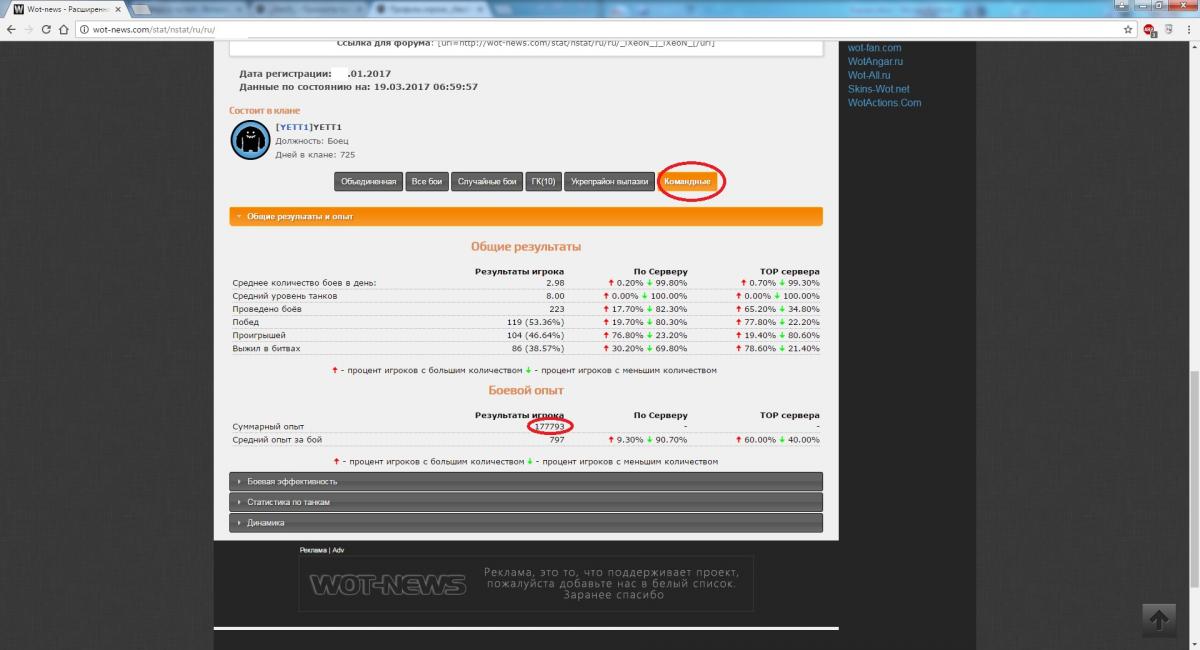Image resolution: width=1200 pixels, height=650 pixels.
Task: Click the Дней в клане: 725 text
Action: pyautogui.click(x=315, y=155)
